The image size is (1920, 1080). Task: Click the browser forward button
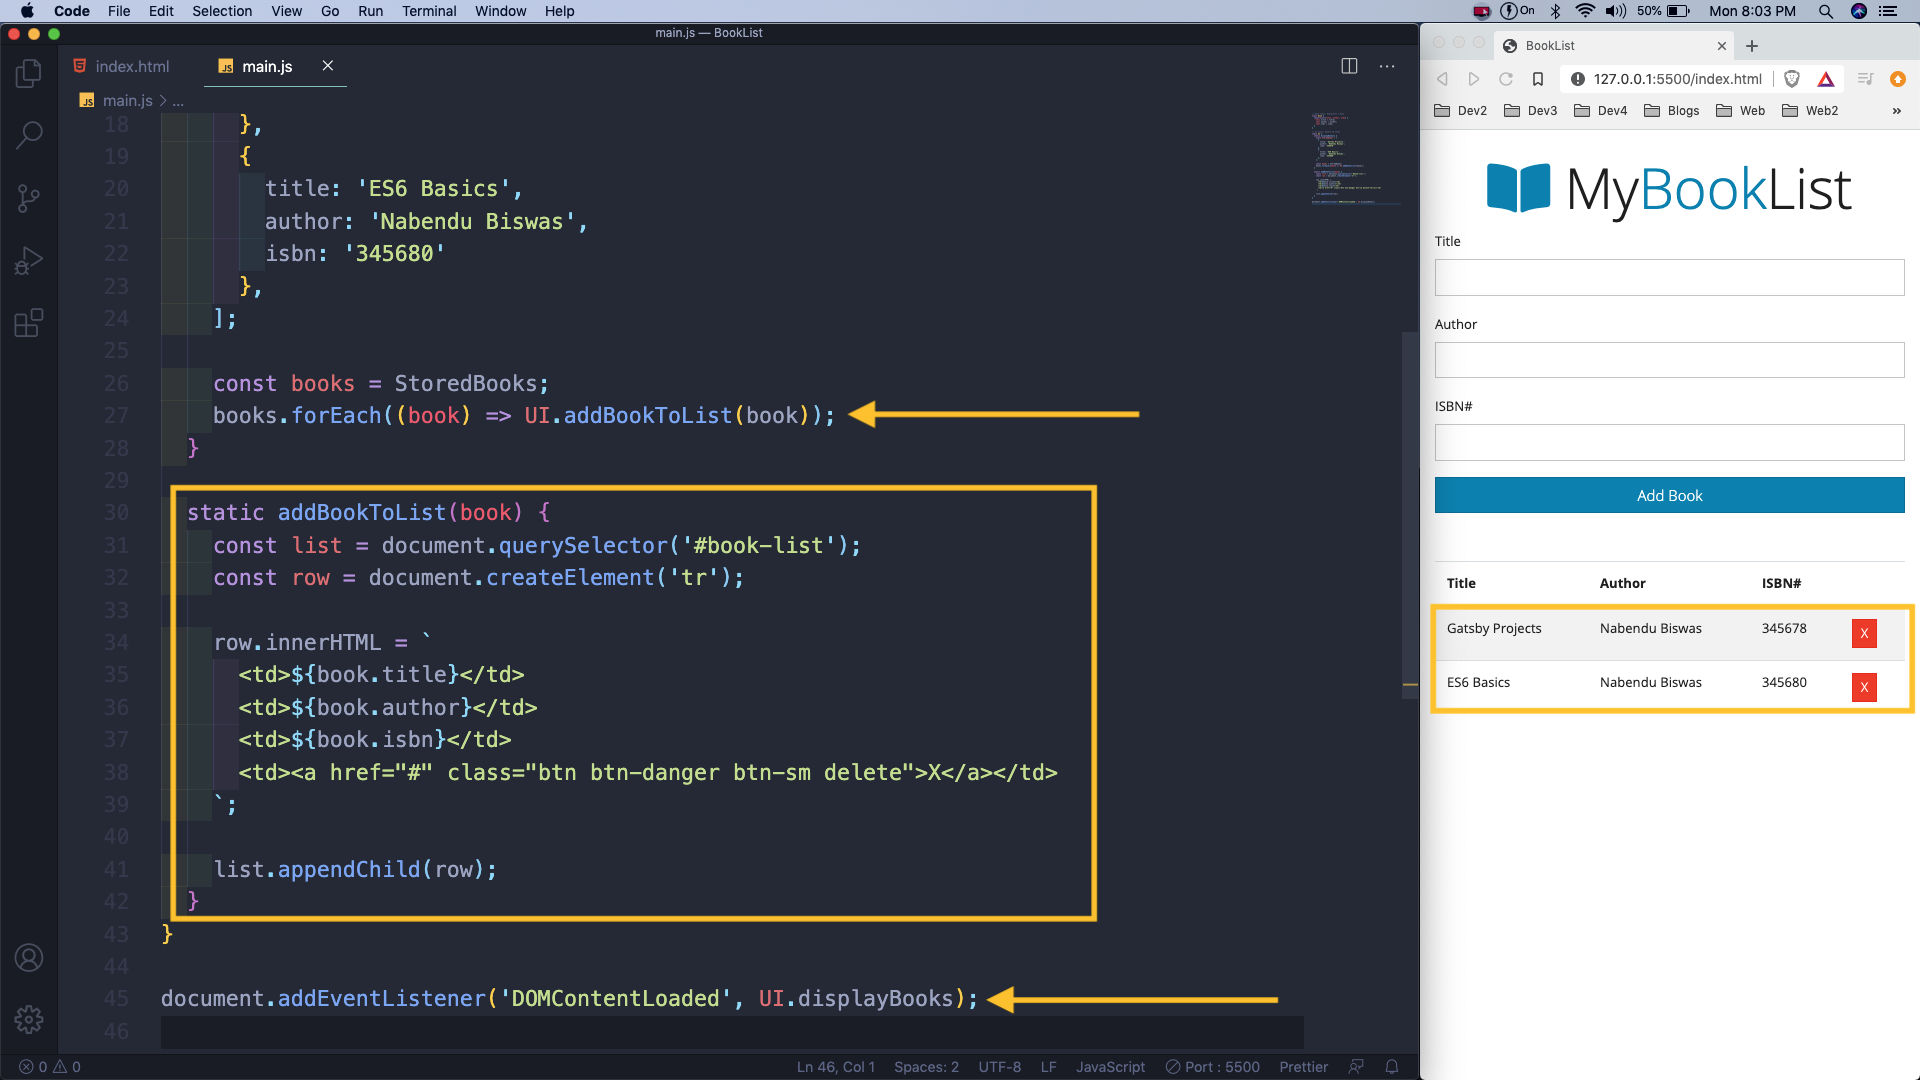1474,79
